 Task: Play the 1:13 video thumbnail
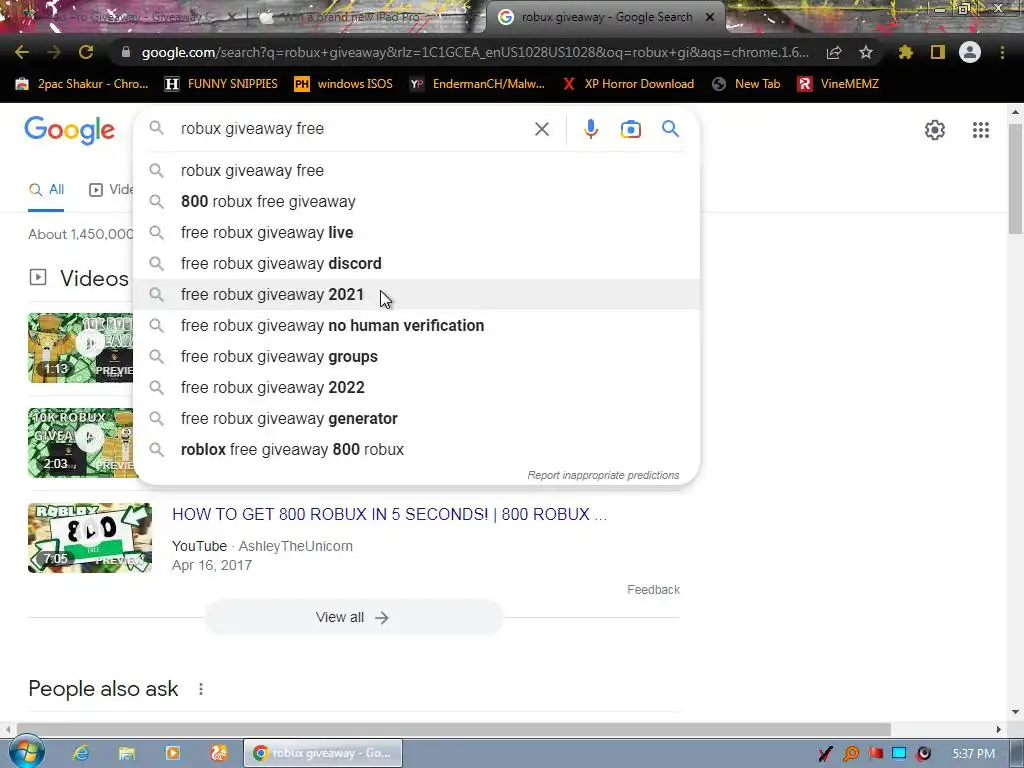click(x=80, y=347)
